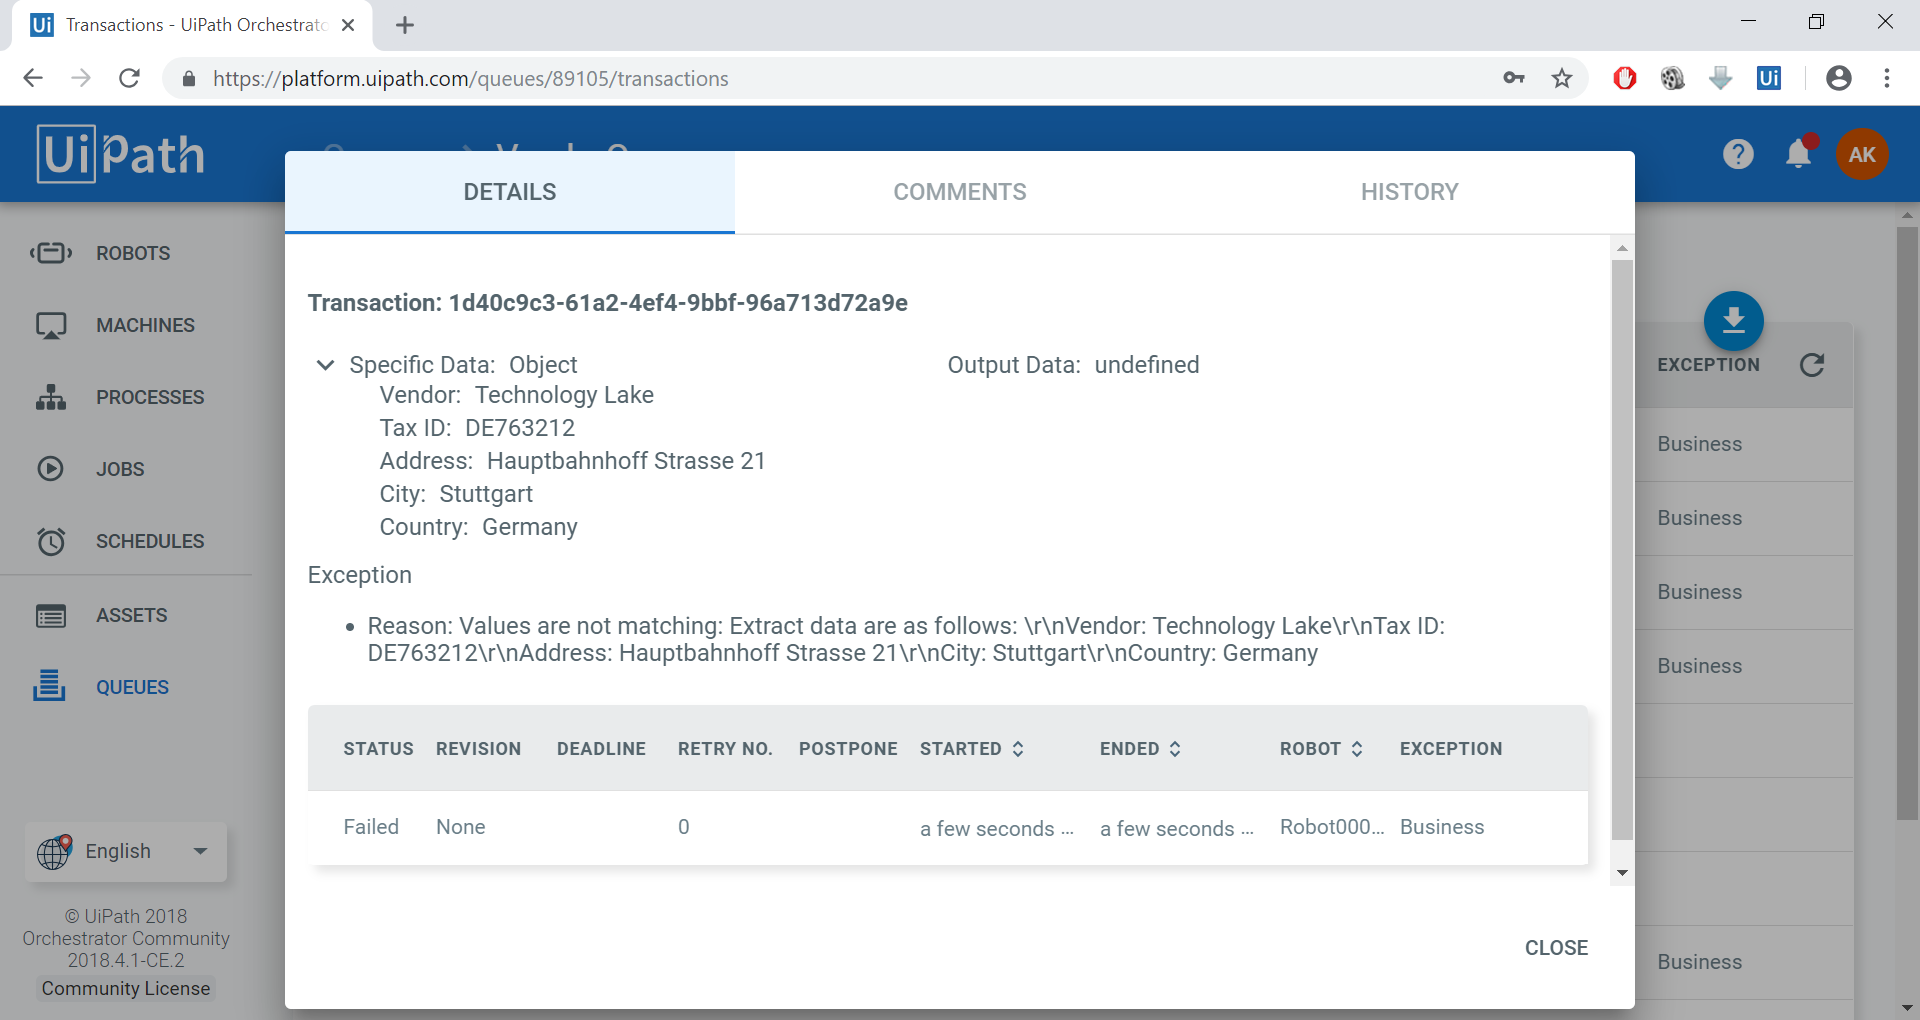Open the UiPath browser extension

(1769, 78)
